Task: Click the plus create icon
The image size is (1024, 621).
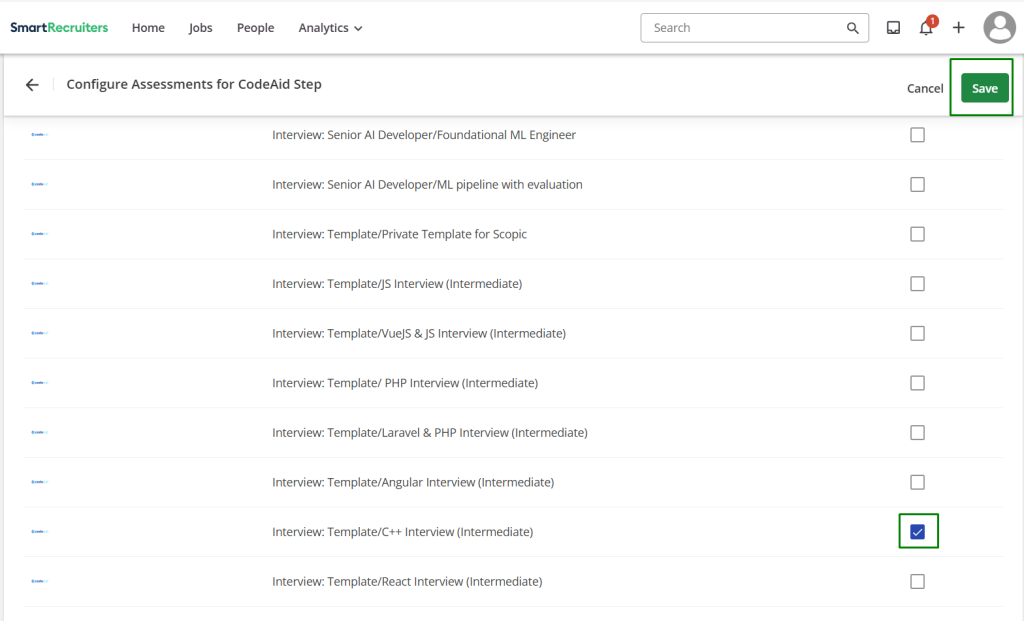Action: coord(958,28)
